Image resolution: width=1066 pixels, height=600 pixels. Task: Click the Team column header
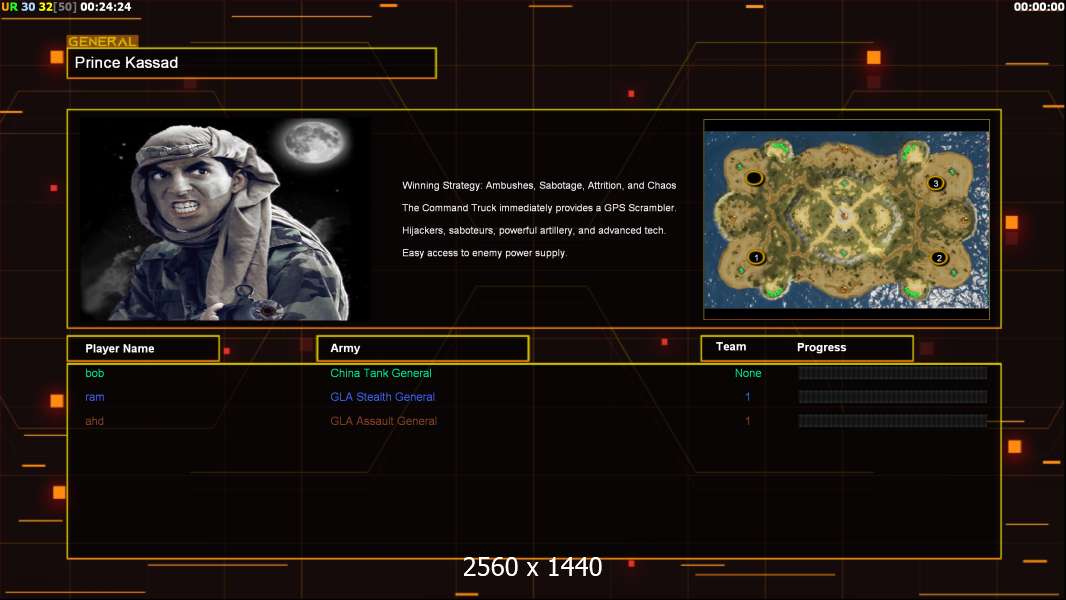pyautogui.click(x=731, y=347)
